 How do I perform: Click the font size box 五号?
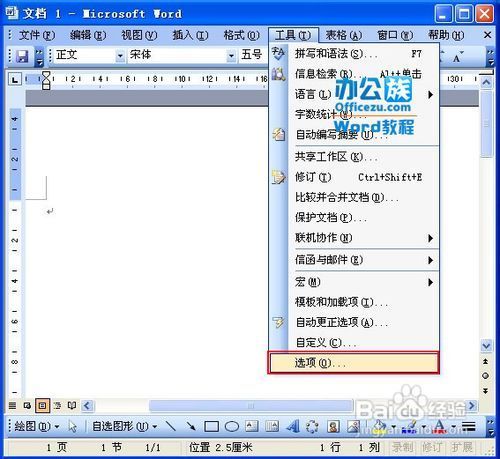click(x=253, y=55)
